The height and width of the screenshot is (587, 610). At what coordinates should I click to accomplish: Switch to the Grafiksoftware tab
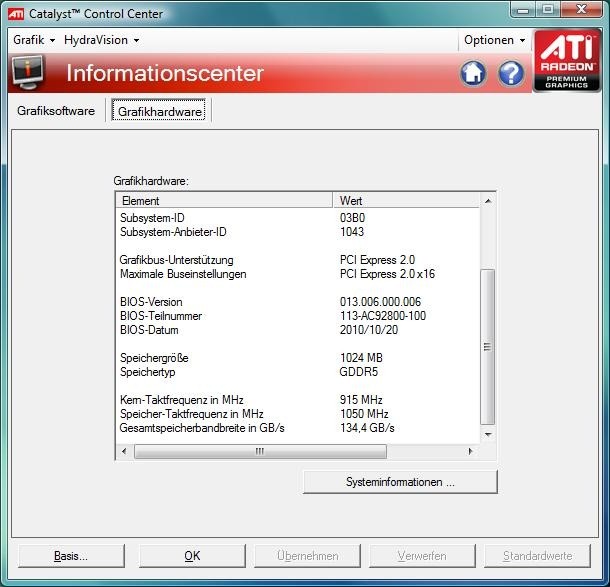click(56, 111)
